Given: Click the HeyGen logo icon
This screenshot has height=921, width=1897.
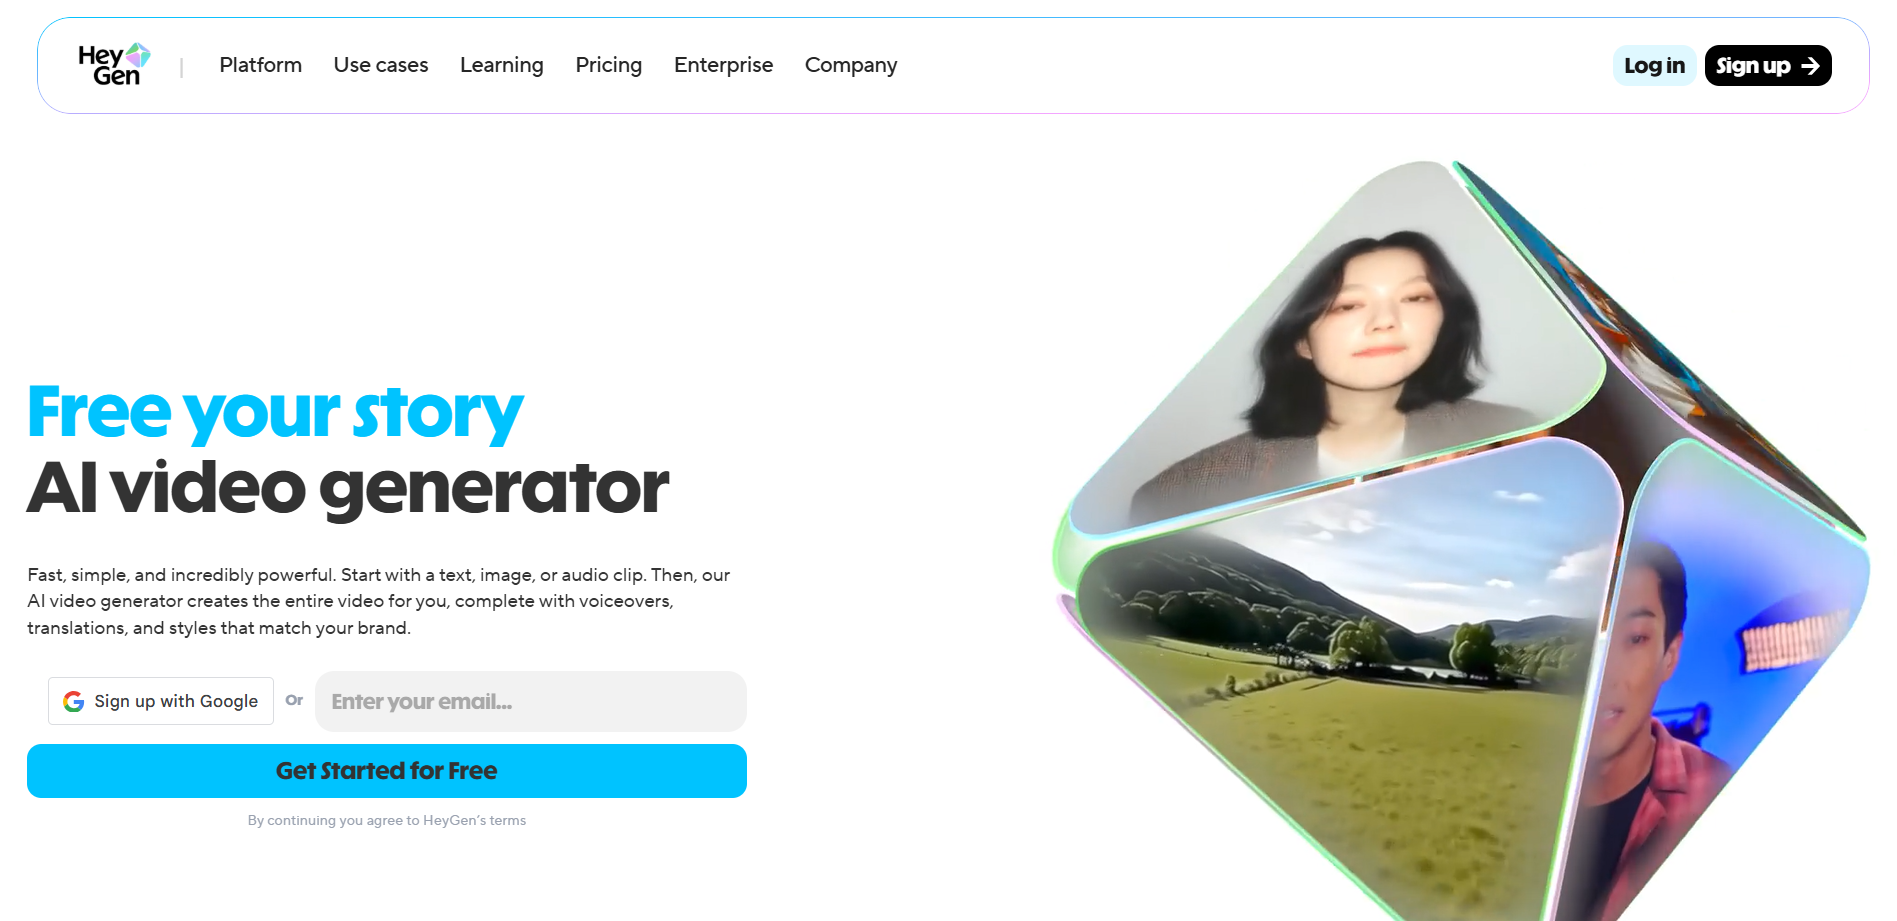Looking at the screenshot, I should [114, 65].
